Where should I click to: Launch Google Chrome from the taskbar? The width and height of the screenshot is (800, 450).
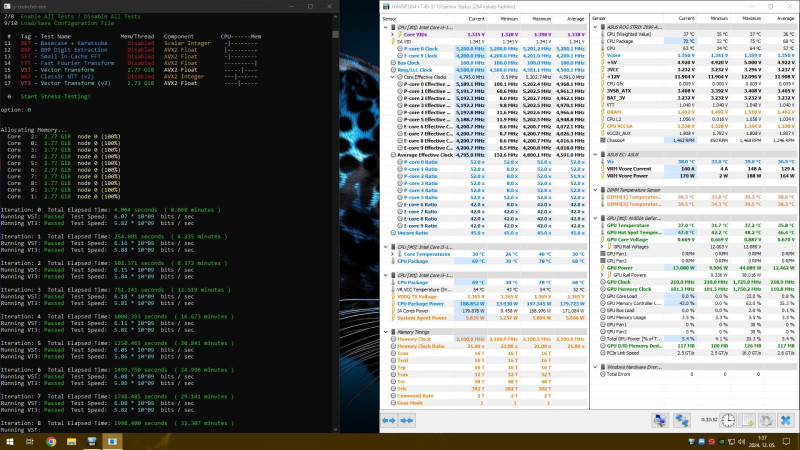click(51, 442)
